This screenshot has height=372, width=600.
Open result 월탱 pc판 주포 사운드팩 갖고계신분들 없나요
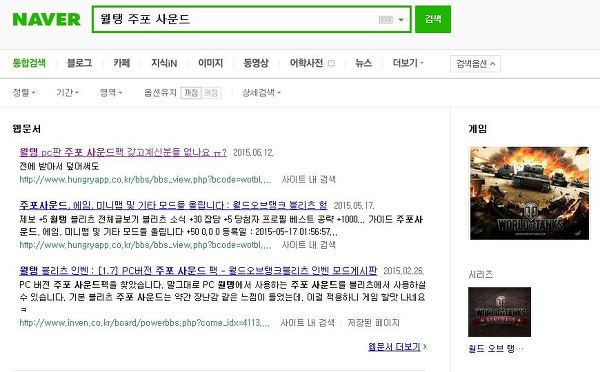pos(123,152)
